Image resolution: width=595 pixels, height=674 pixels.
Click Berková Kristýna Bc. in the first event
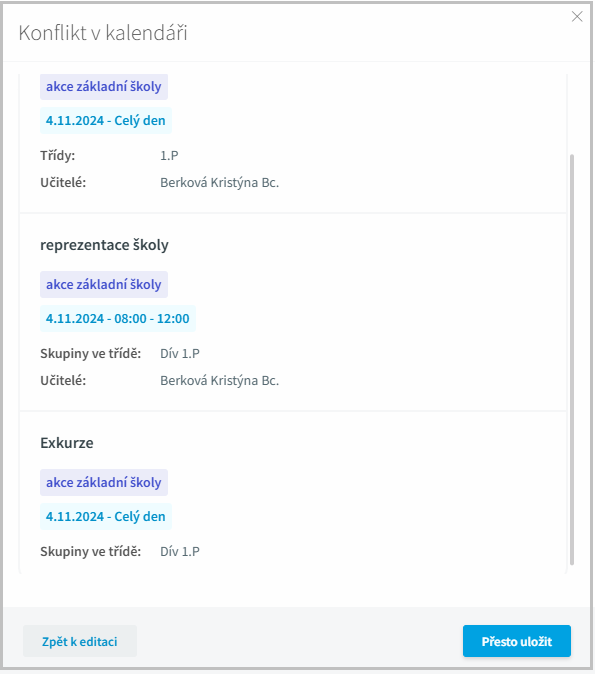[x=220, y=183]
